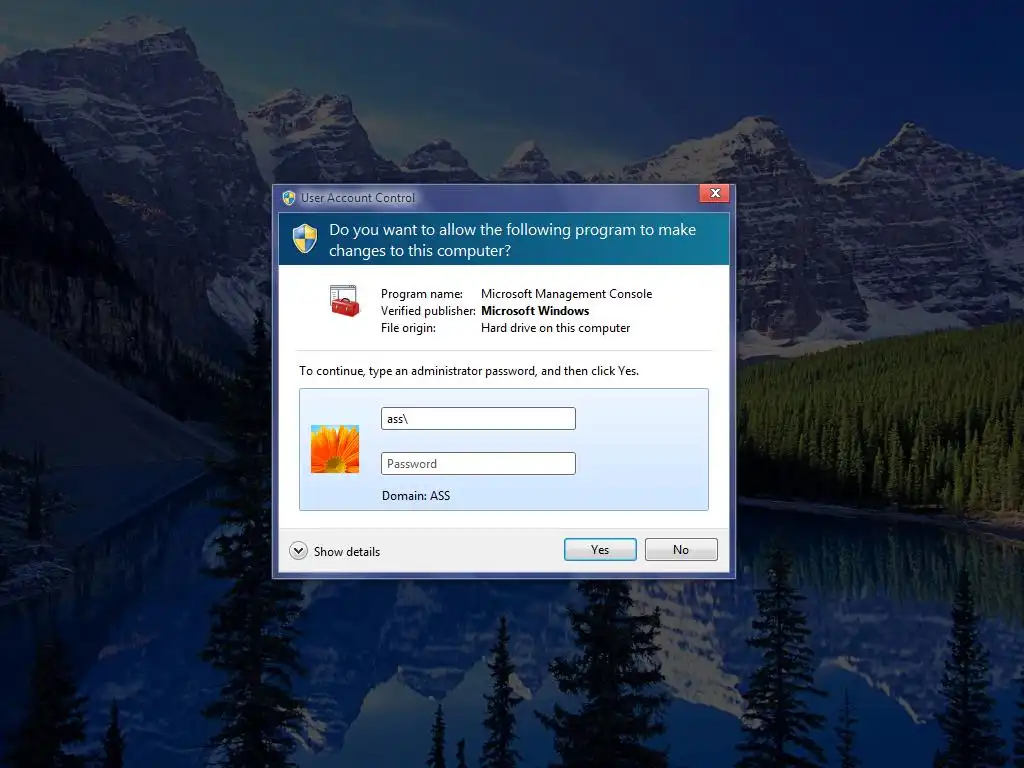Click the small shield in title bar
Image resolution: width=1024 pixels, height=768 pixels.
[289, 198]
